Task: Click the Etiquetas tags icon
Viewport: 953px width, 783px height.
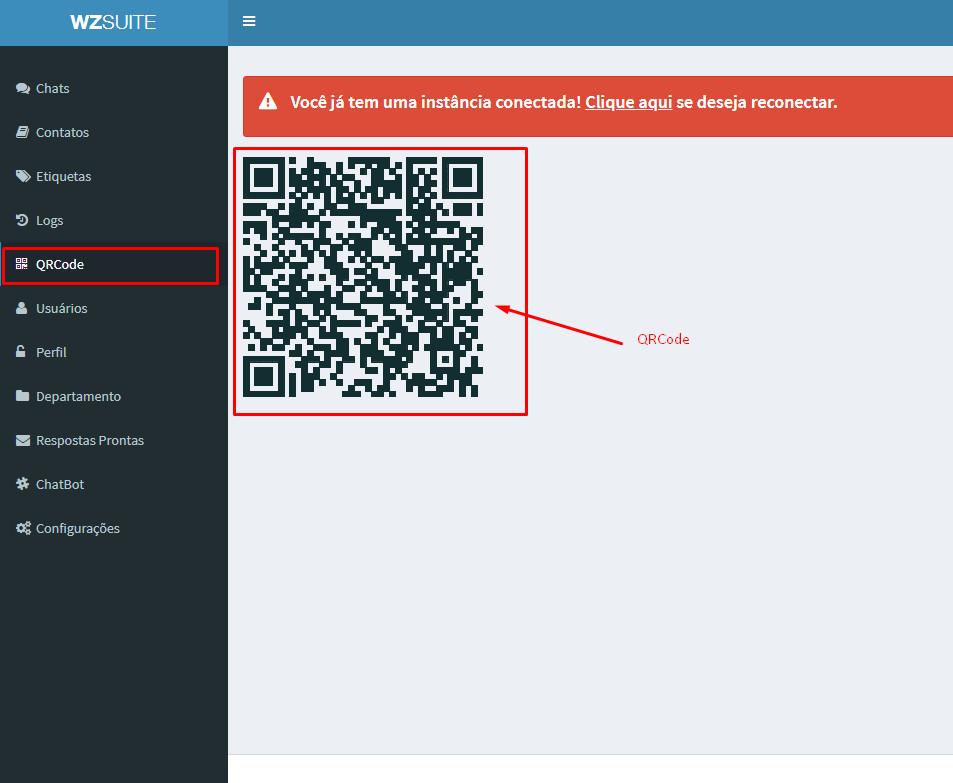Action: (x=23, y=176)
